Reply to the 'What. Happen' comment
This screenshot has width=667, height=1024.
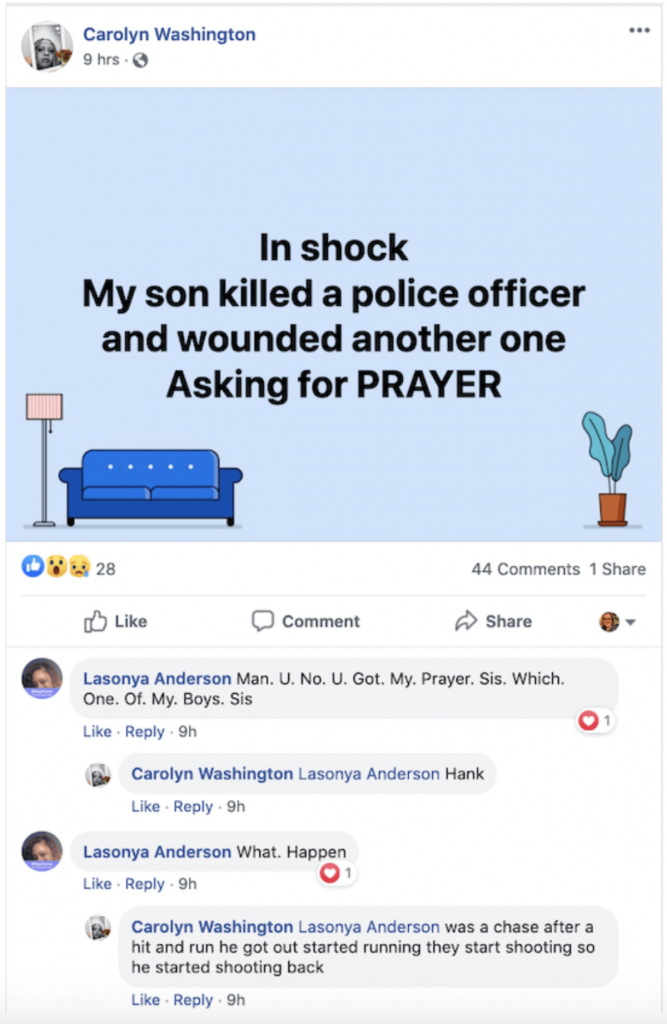(145, 884)
